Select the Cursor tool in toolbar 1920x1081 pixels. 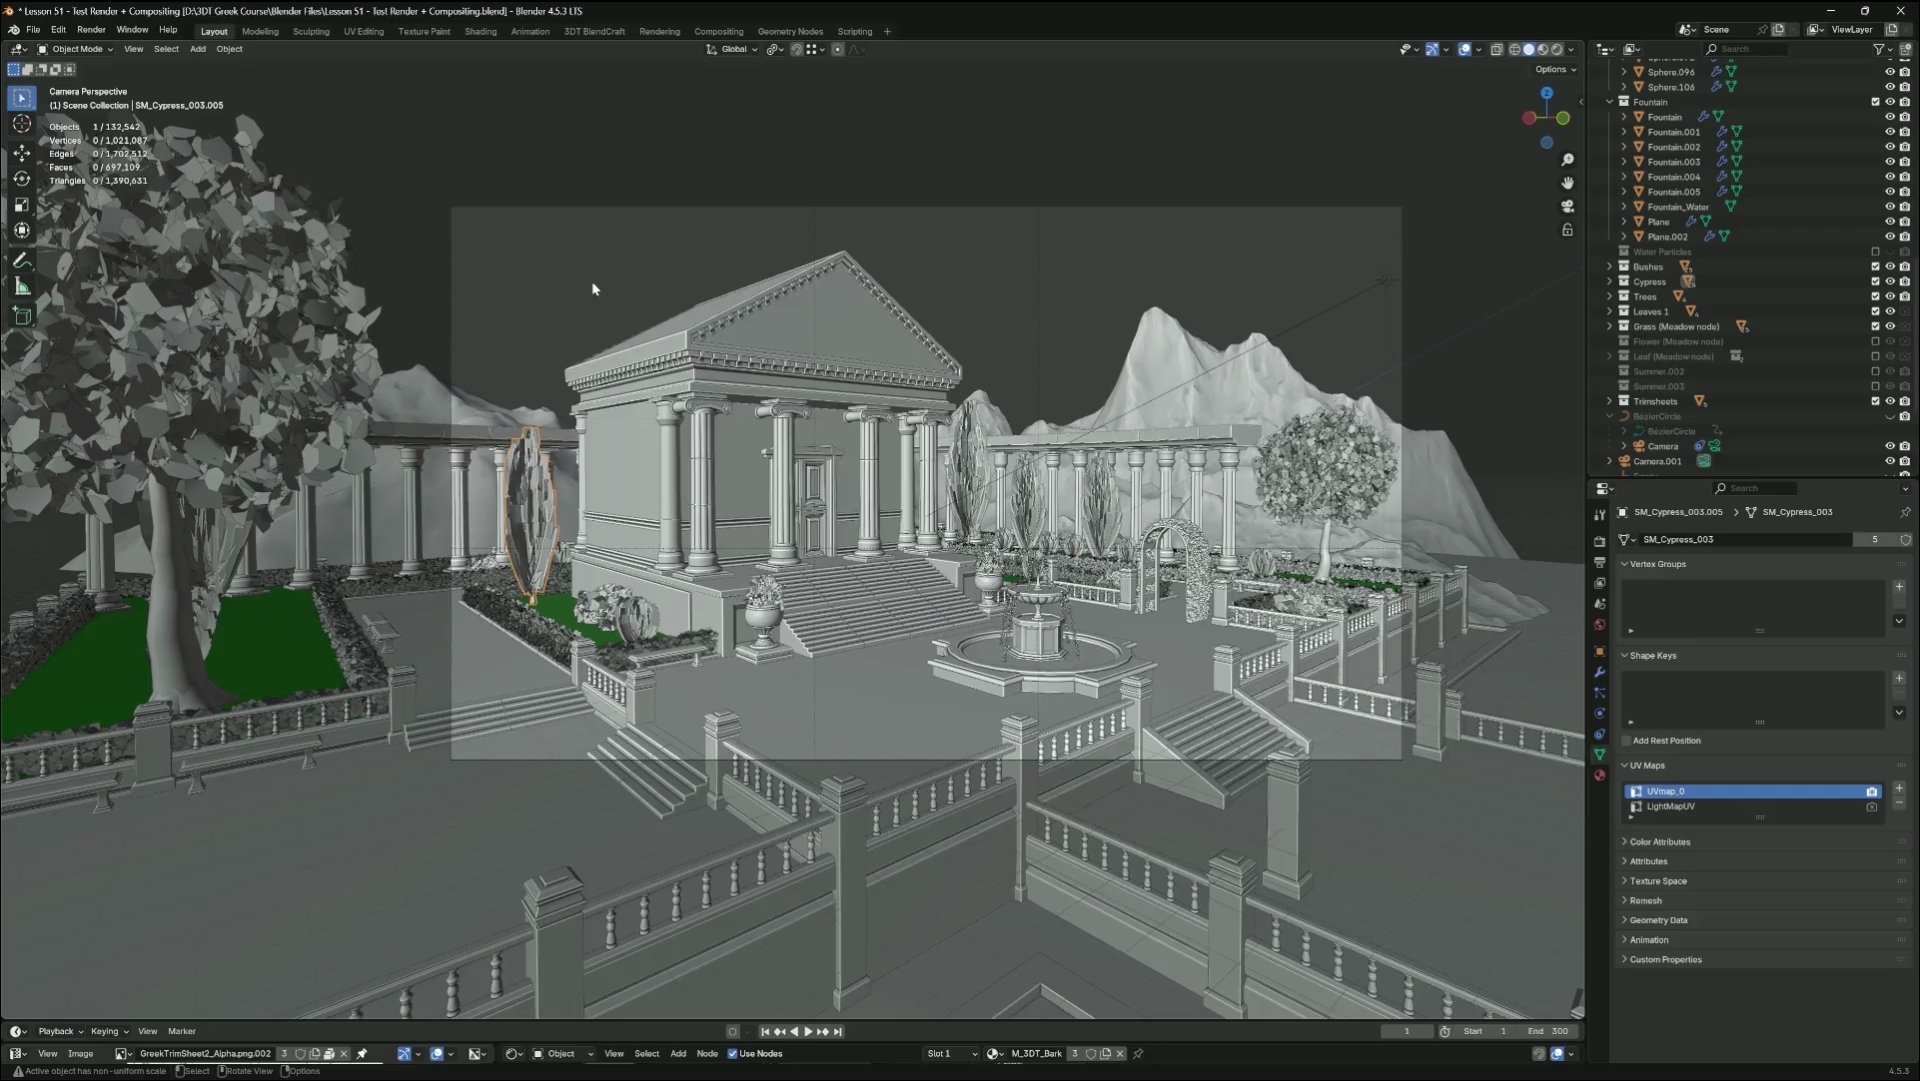click(21, 124)
